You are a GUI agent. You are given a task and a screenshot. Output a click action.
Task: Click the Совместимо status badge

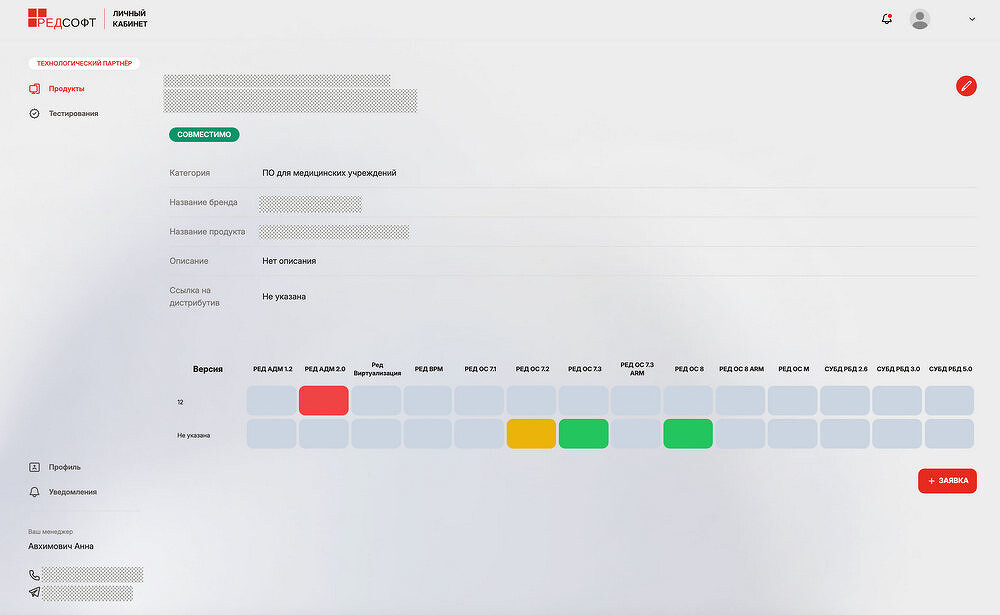(x=204, y=134)
